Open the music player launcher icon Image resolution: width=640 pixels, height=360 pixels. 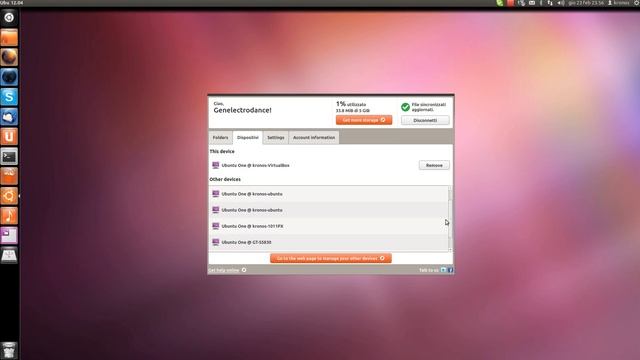point(9,216)
